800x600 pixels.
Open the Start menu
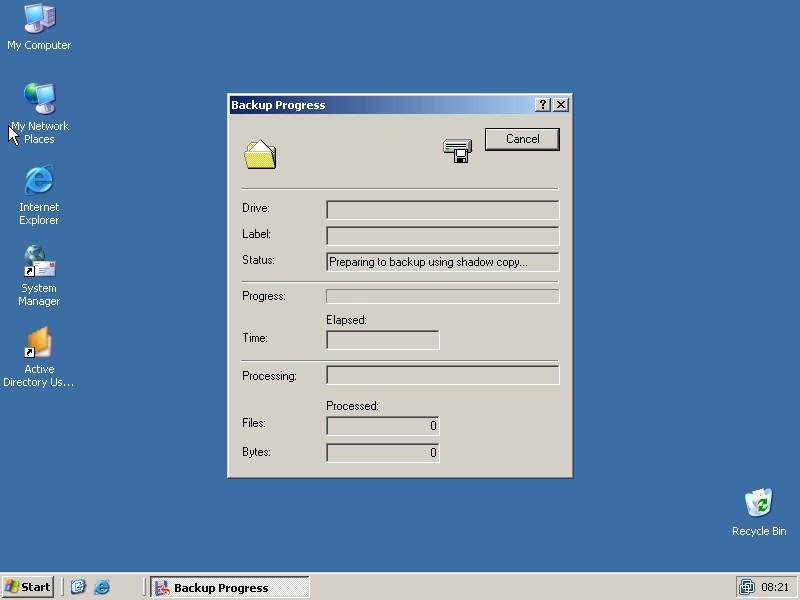(28, 587)
